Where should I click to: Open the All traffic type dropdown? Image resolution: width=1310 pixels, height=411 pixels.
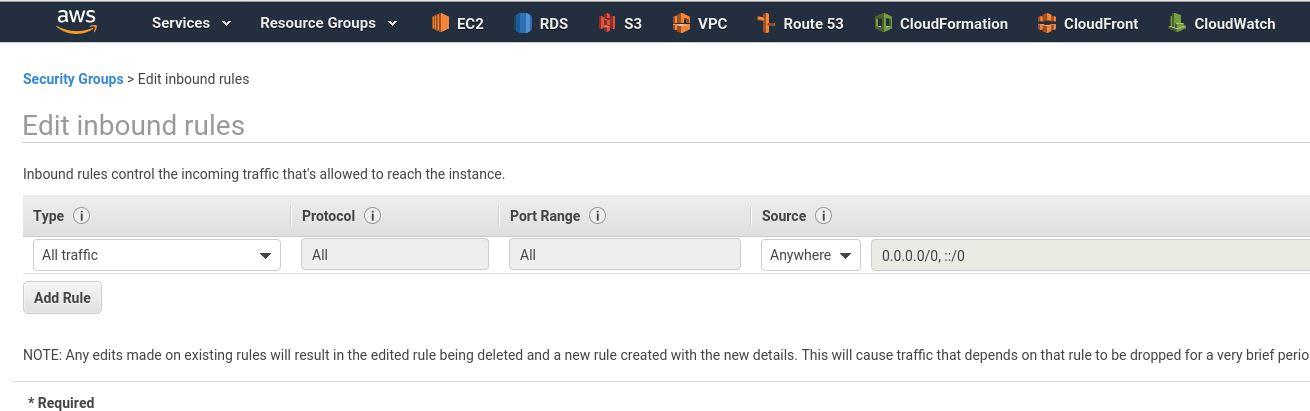click(x=157, y=255)
